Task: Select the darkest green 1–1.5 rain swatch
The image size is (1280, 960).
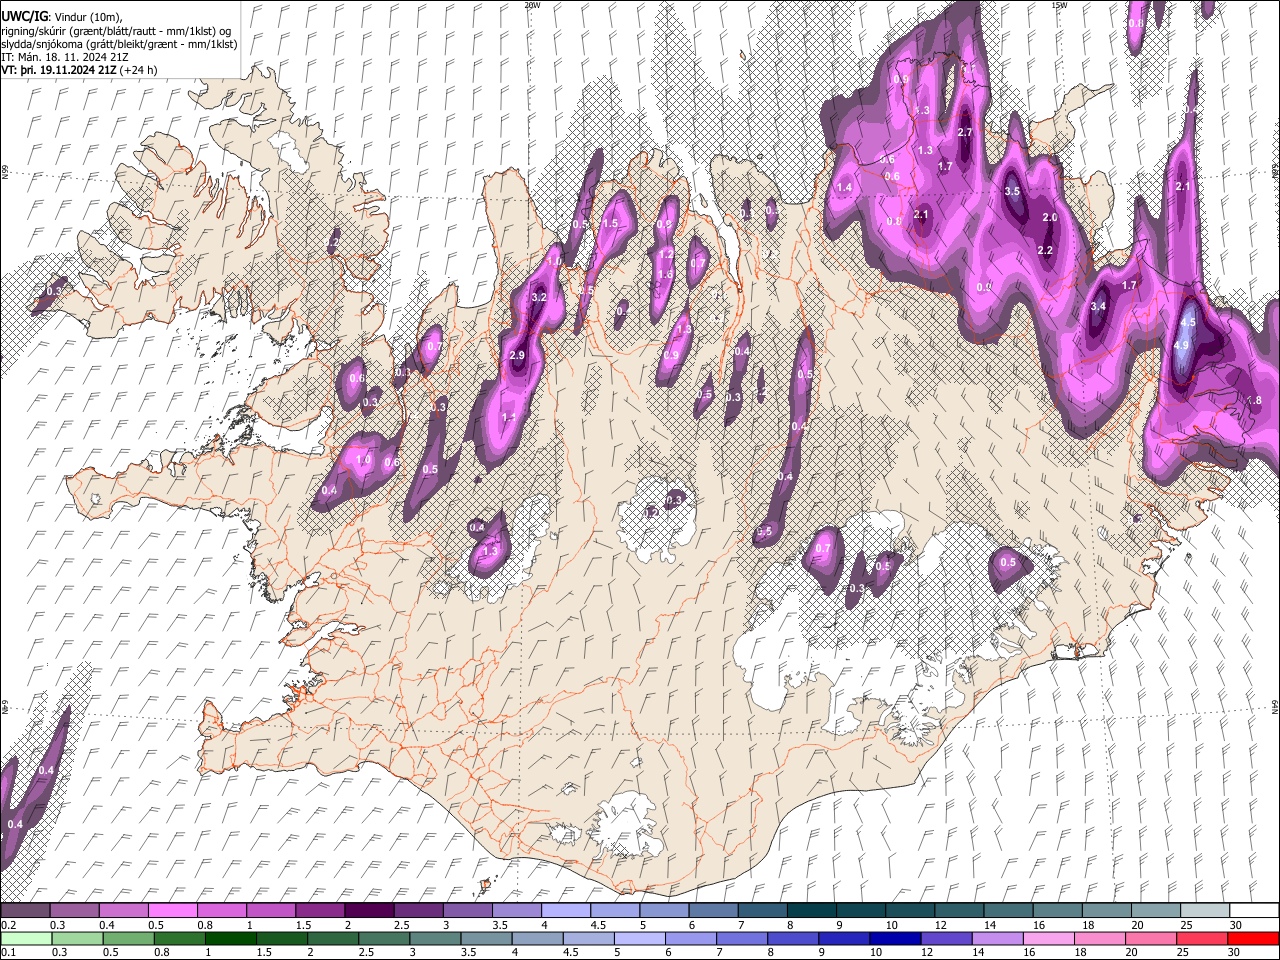Action: point(230,938)
